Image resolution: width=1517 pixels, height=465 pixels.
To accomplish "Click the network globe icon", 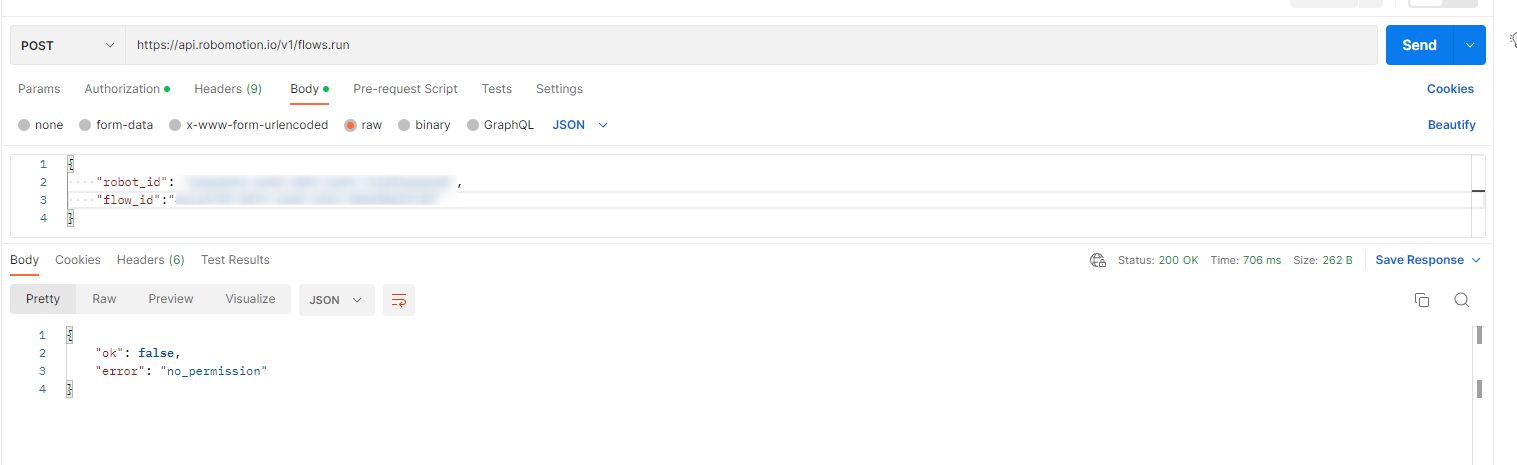I will [x=1098, y=260].
